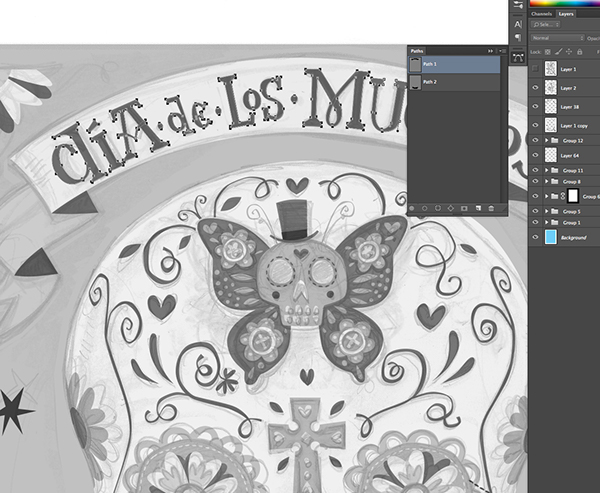Delete current path trash icon

click(491, 208)
